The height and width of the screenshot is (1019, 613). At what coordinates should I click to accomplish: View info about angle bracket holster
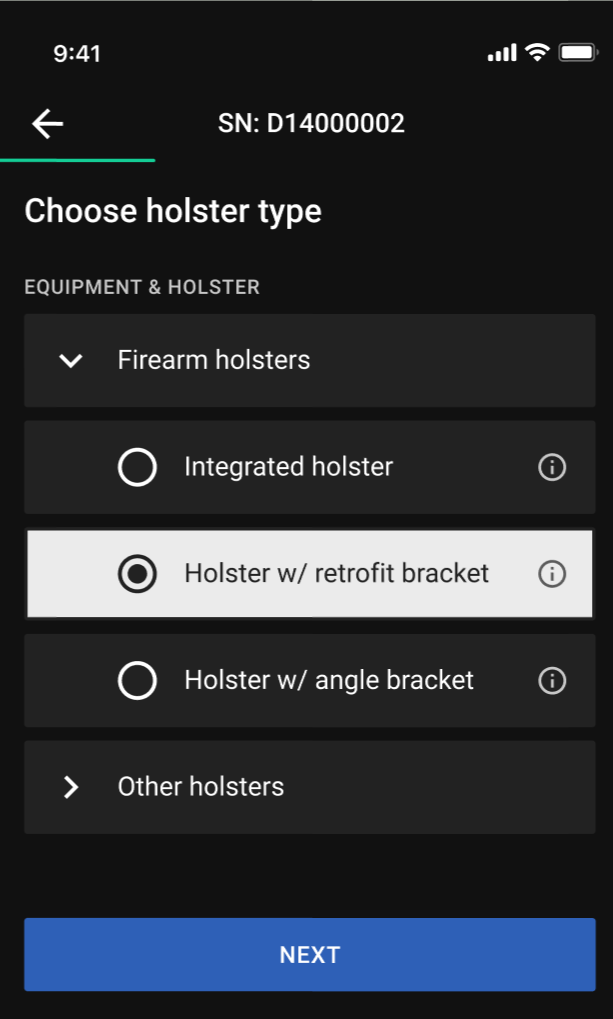(x=552, y=681)
